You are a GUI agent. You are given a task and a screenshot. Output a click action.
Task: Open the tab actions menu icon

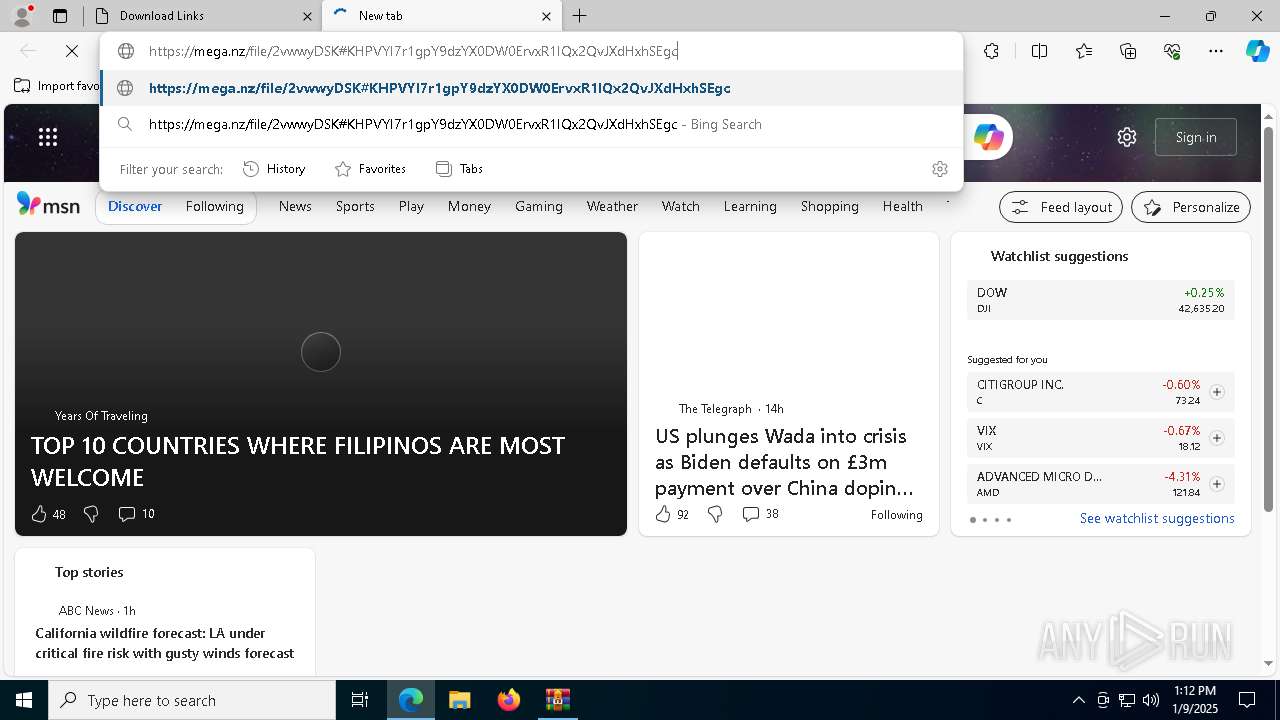pyautogui.click(x=60, y=16)
